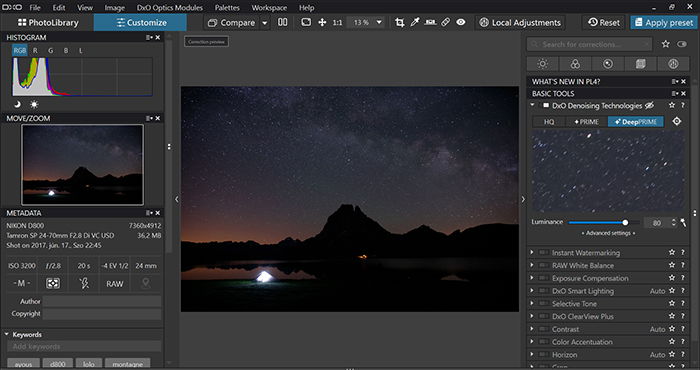Select the PRIME denoising mode

coord(587,121)
